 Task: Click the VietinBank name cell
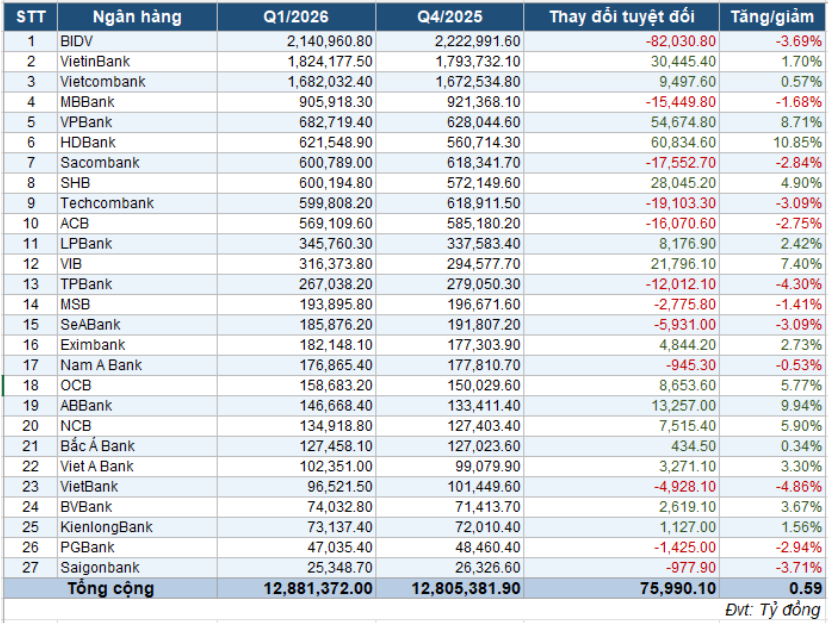point(137,62)
